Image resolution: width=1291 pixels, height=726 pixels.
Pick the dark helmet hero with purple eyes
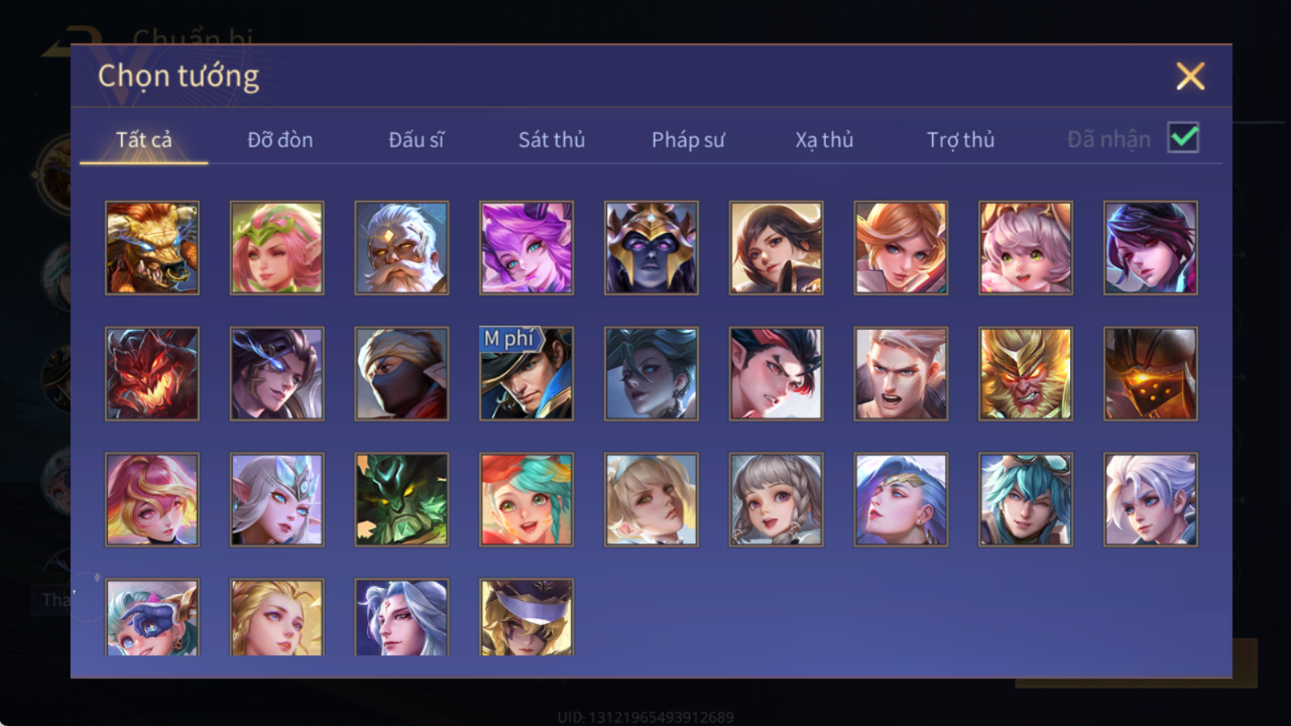[651, 248]
